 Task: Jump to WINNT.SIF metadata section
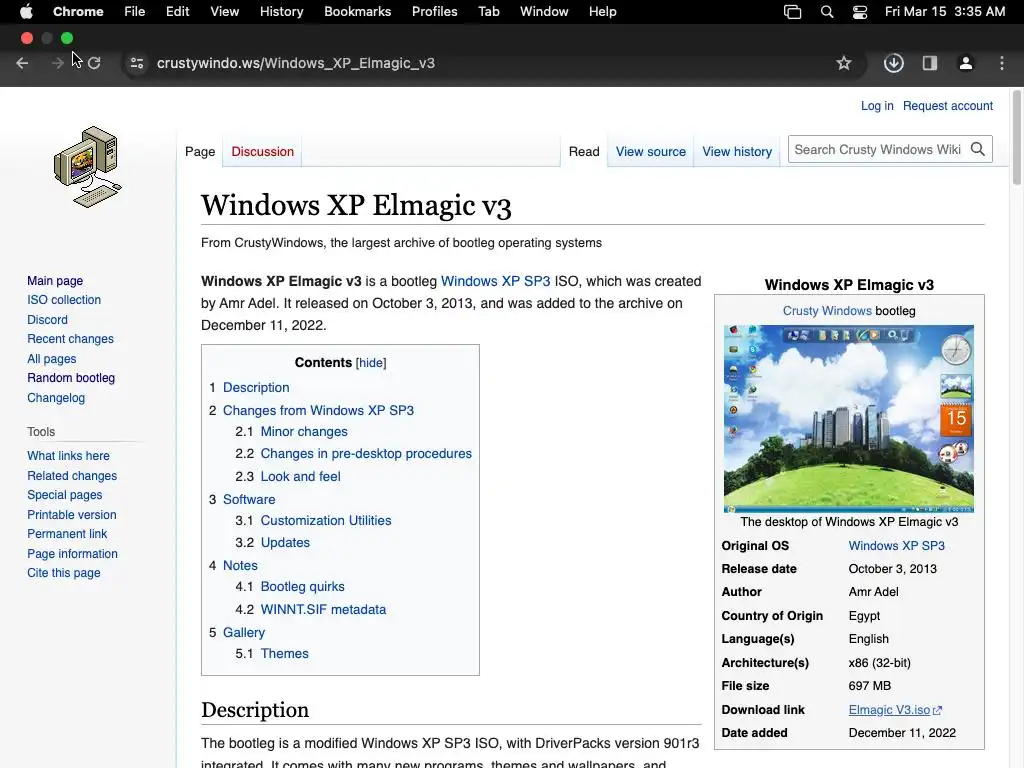click(323, 609)
